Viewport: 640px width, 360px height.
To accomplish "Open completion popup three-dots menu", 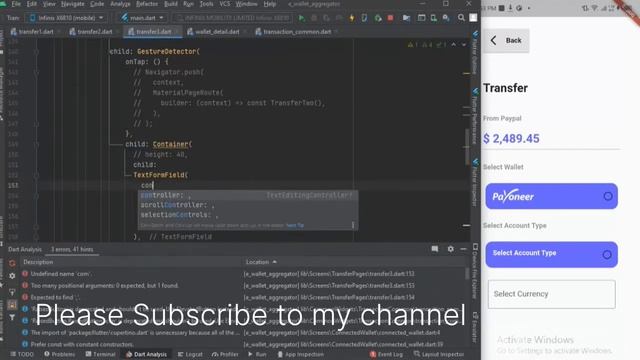I will [353, 225].
